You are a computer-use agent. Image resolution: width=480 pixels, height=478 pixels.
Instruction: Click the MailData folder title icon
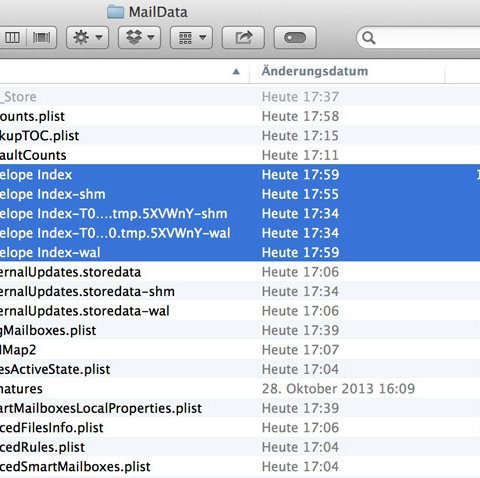click(x=115, y=12)
